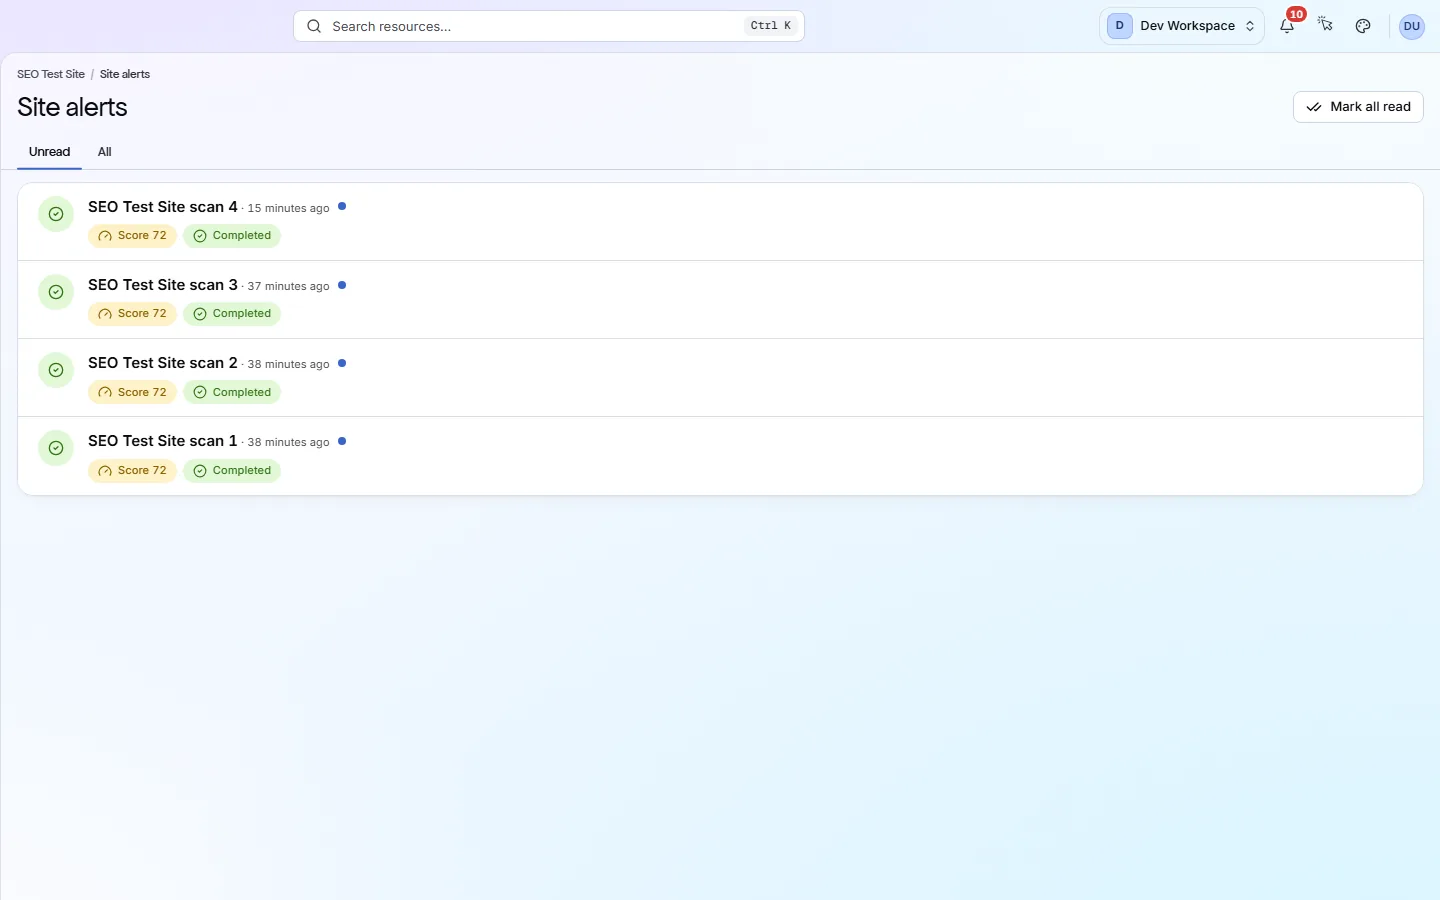Click status check icon for scan 2
This screenshot has height=900, width=1440.
pos(56,370)
